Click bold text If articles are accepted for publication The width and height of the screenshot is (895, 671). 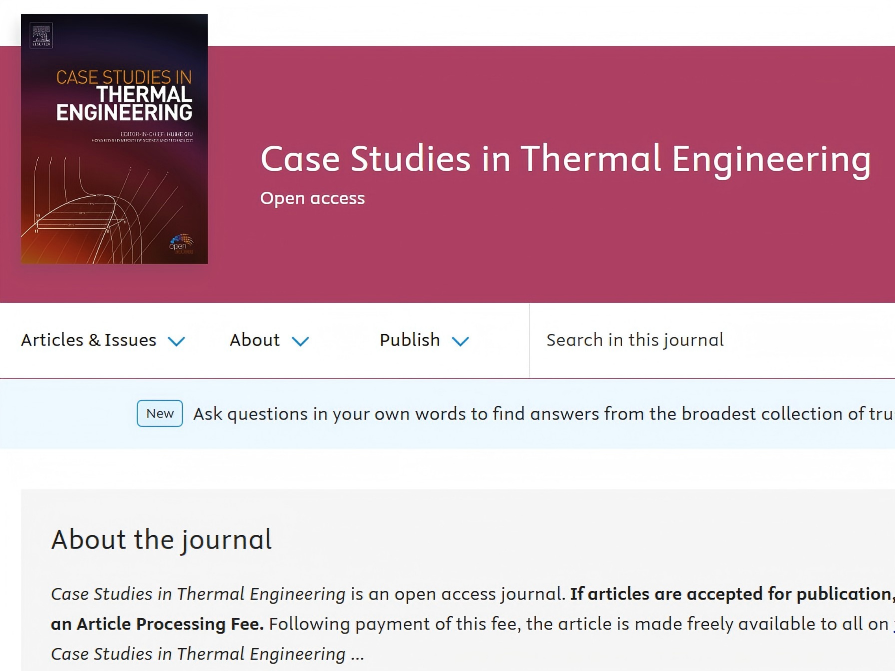point(732,595)
